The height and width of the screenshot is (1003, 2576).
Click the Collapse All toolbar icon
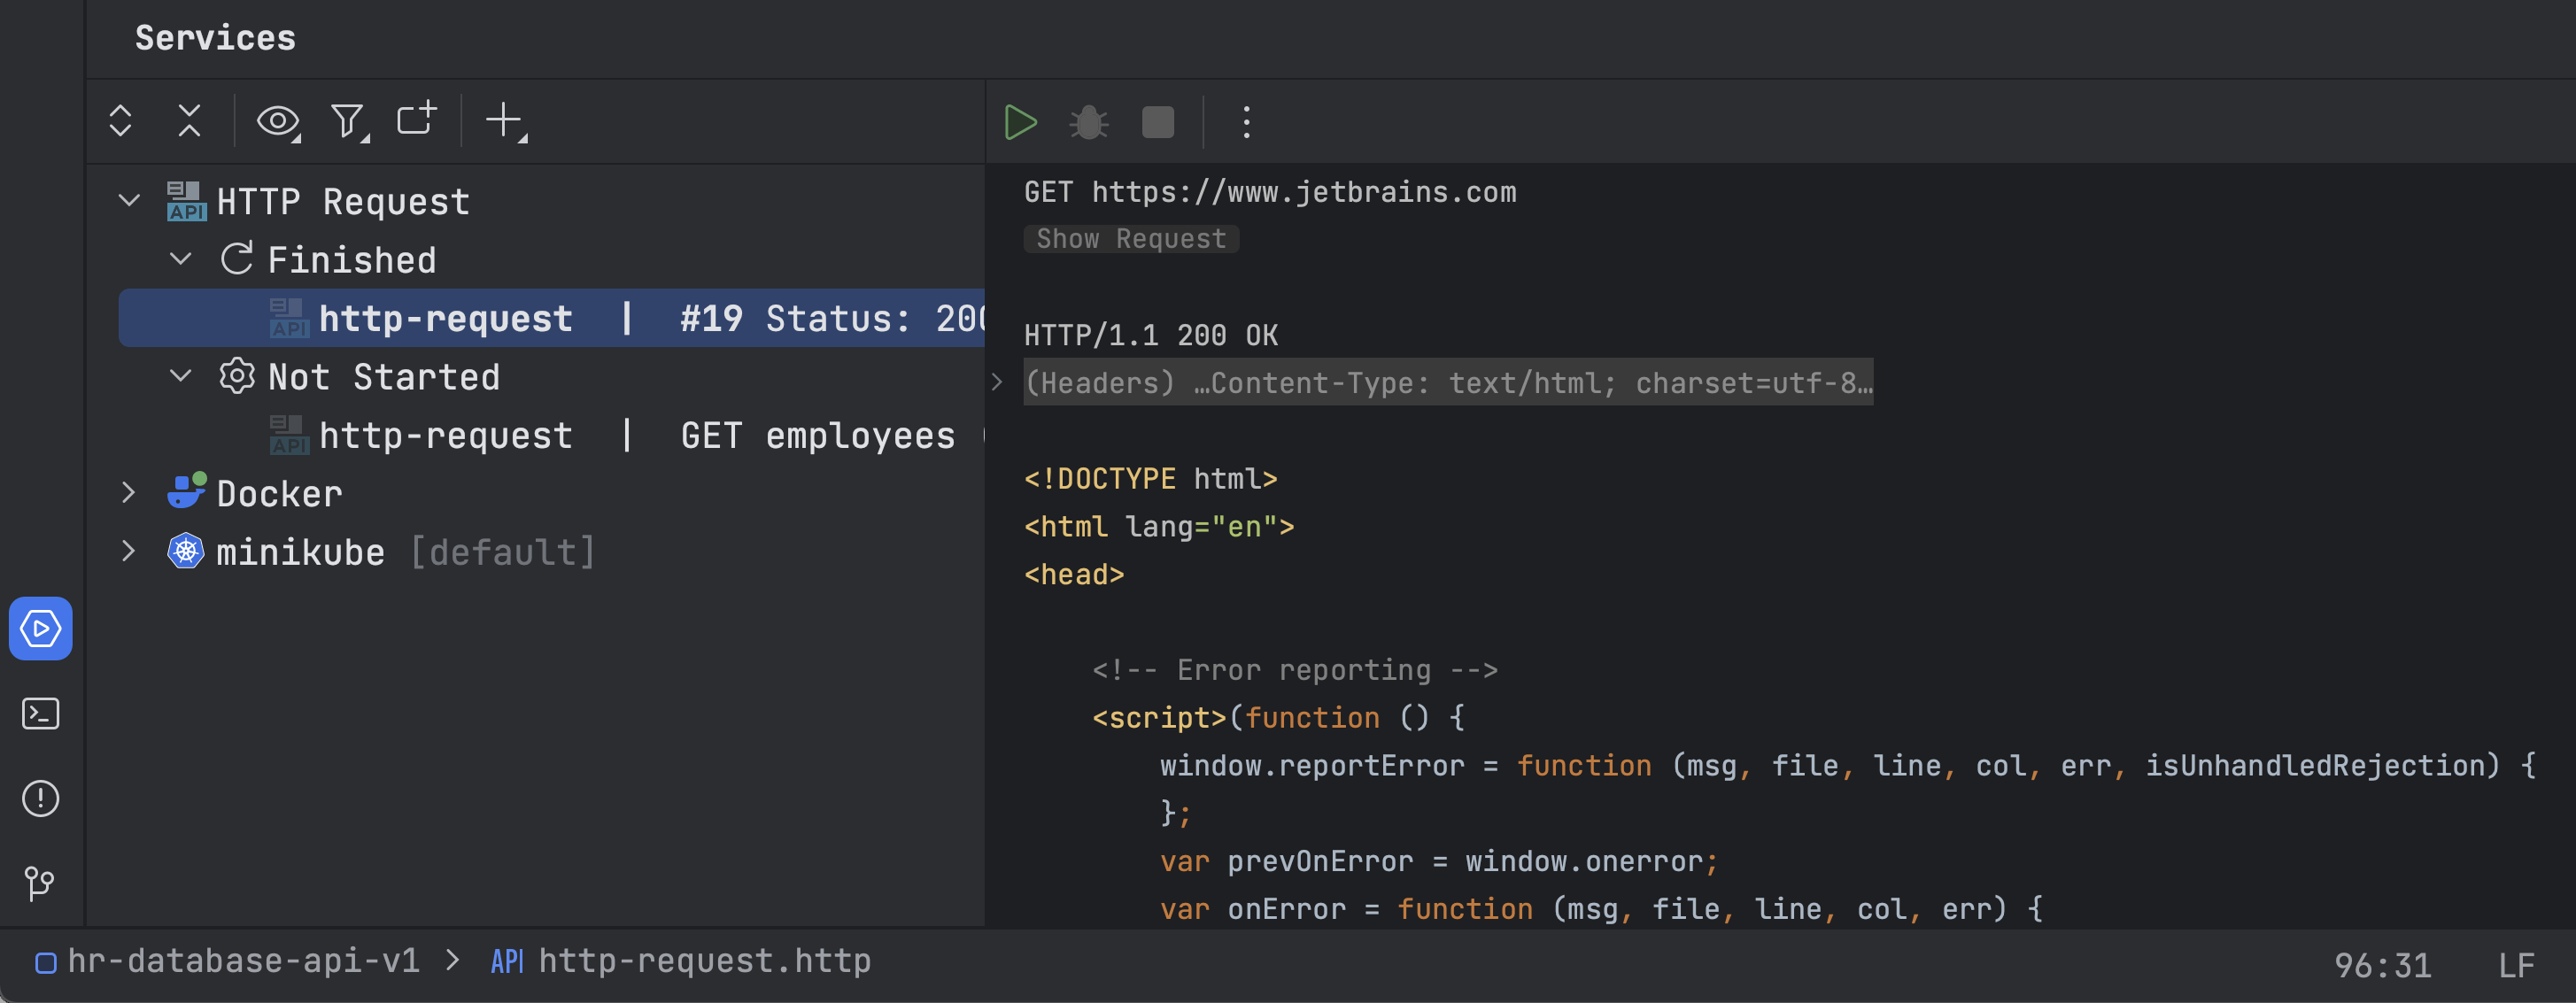[x=189, y=121]
